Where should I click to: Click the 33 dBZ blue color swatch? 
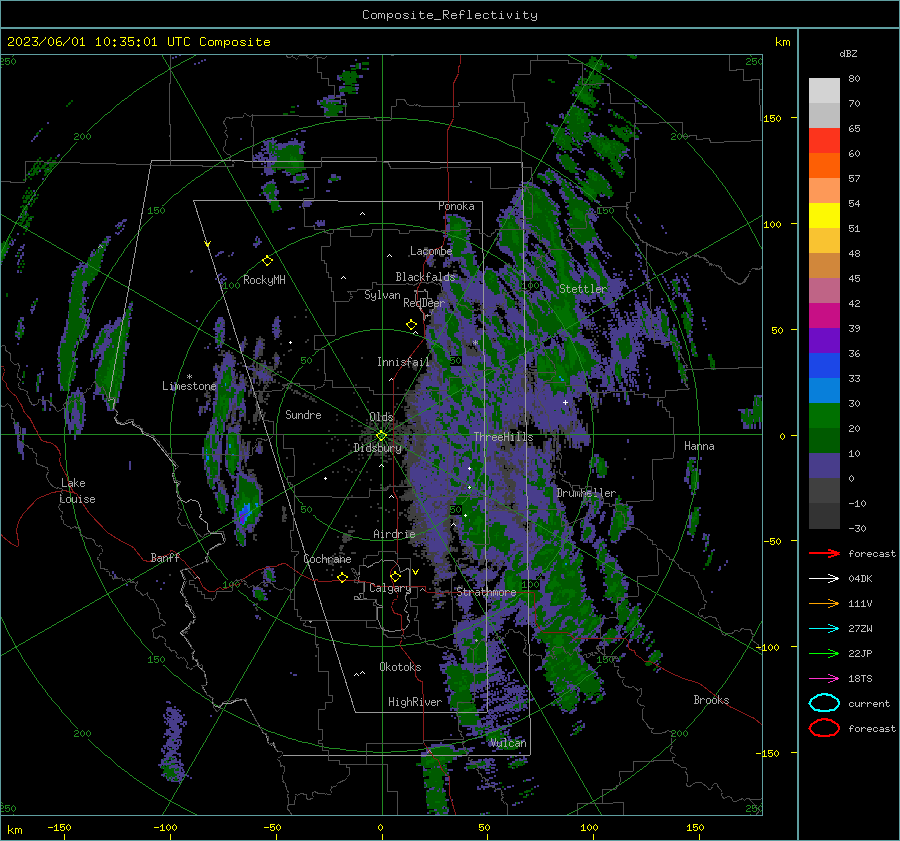click(x=824, y=365)
